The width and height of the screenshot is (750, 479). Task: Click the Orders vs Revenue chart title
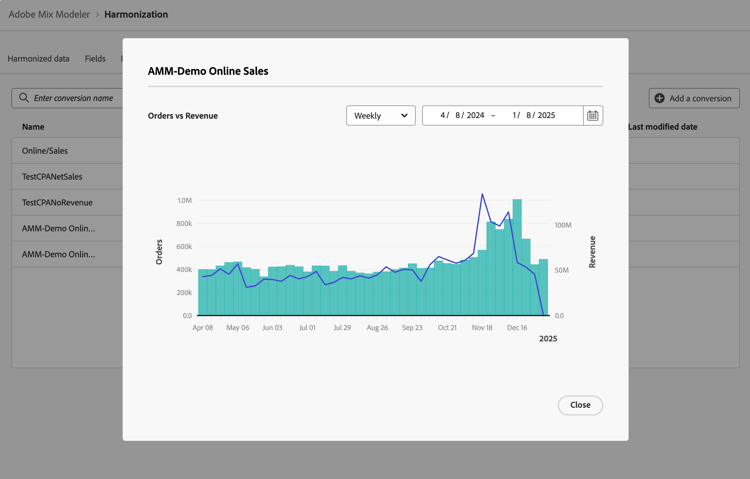[183, 116]
